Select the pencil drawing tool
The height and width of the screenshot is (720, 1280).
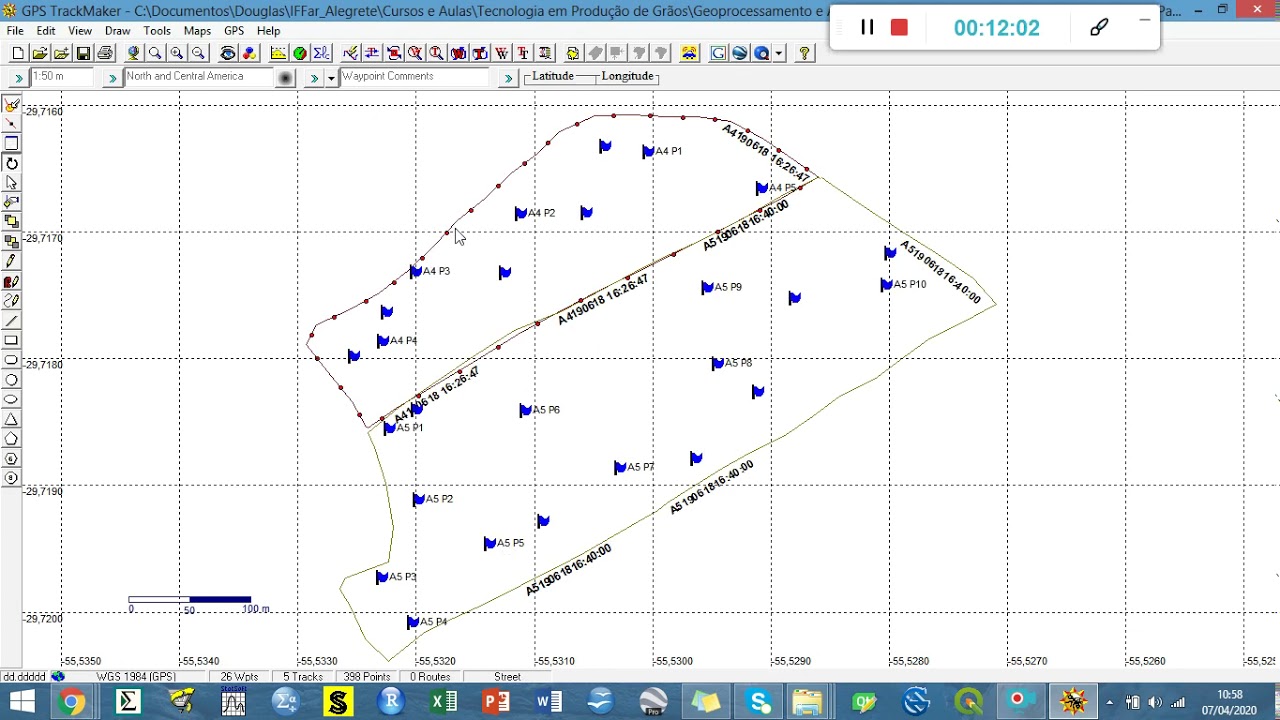[12, 260]
